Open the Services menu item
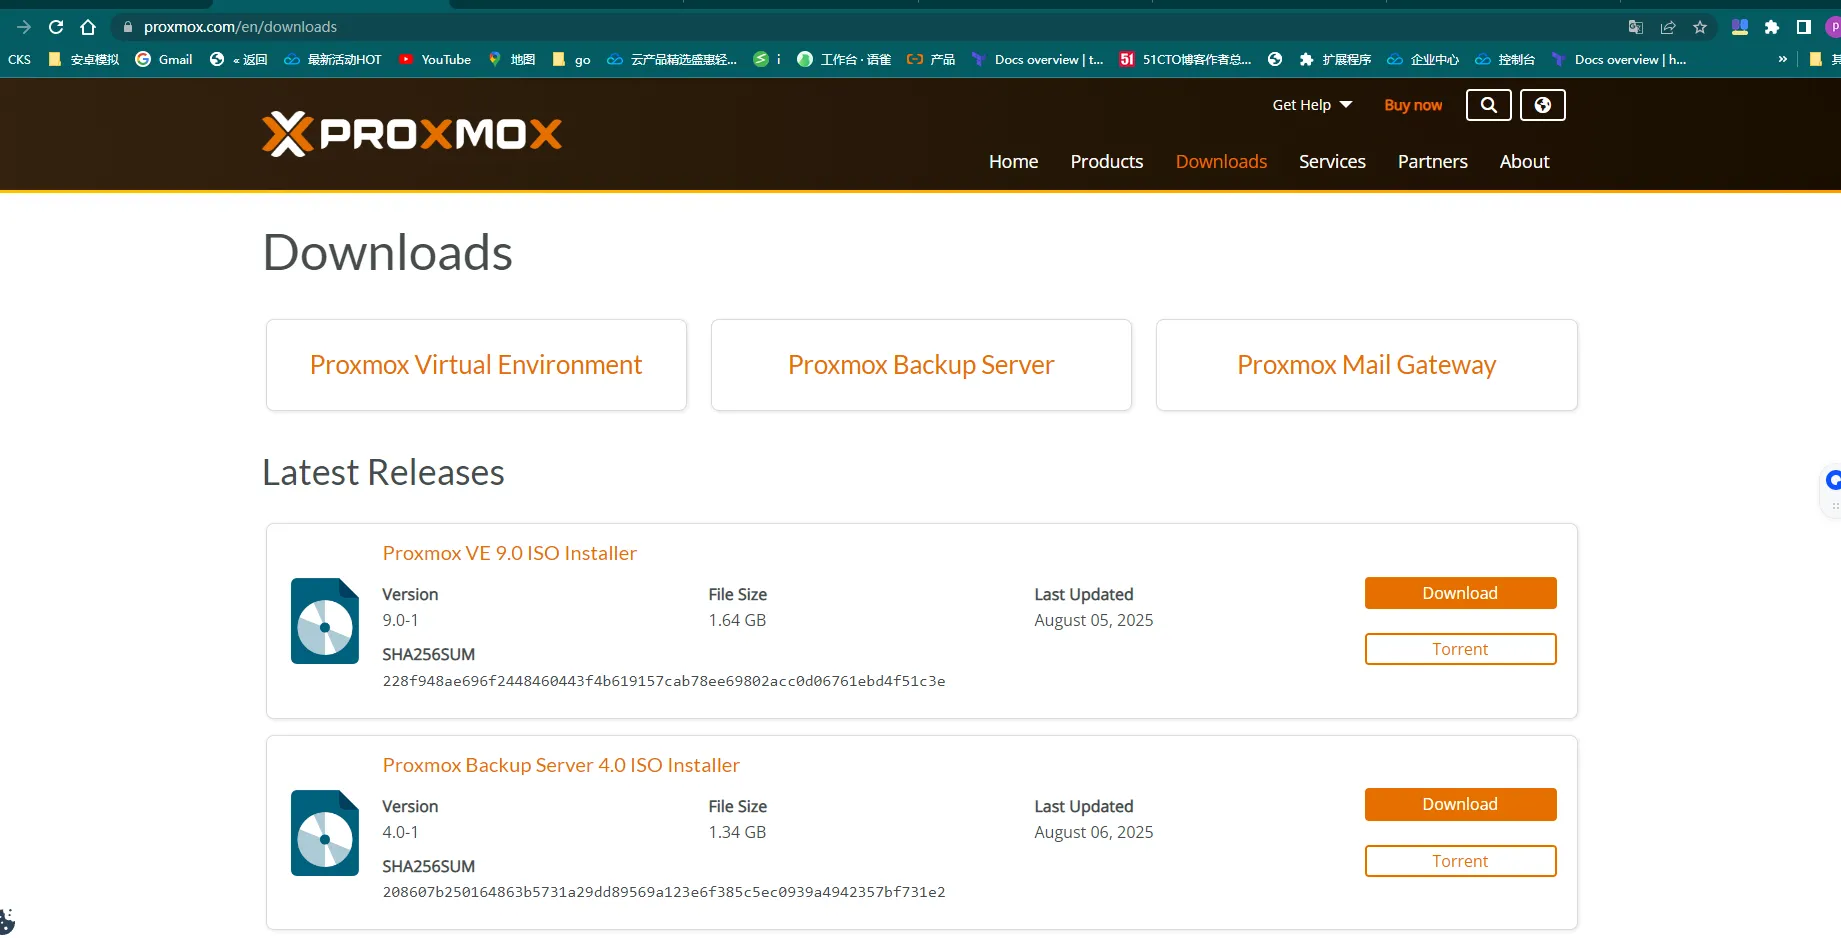1841x938 pixels. (x=1332, y=161)
